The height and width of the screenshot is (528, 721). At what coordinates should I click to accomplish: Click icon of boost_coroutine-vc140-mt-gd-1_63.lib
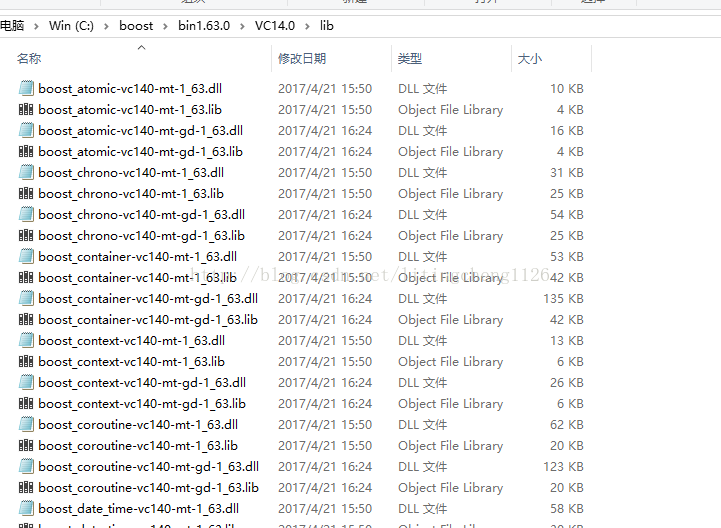[26, 488]
